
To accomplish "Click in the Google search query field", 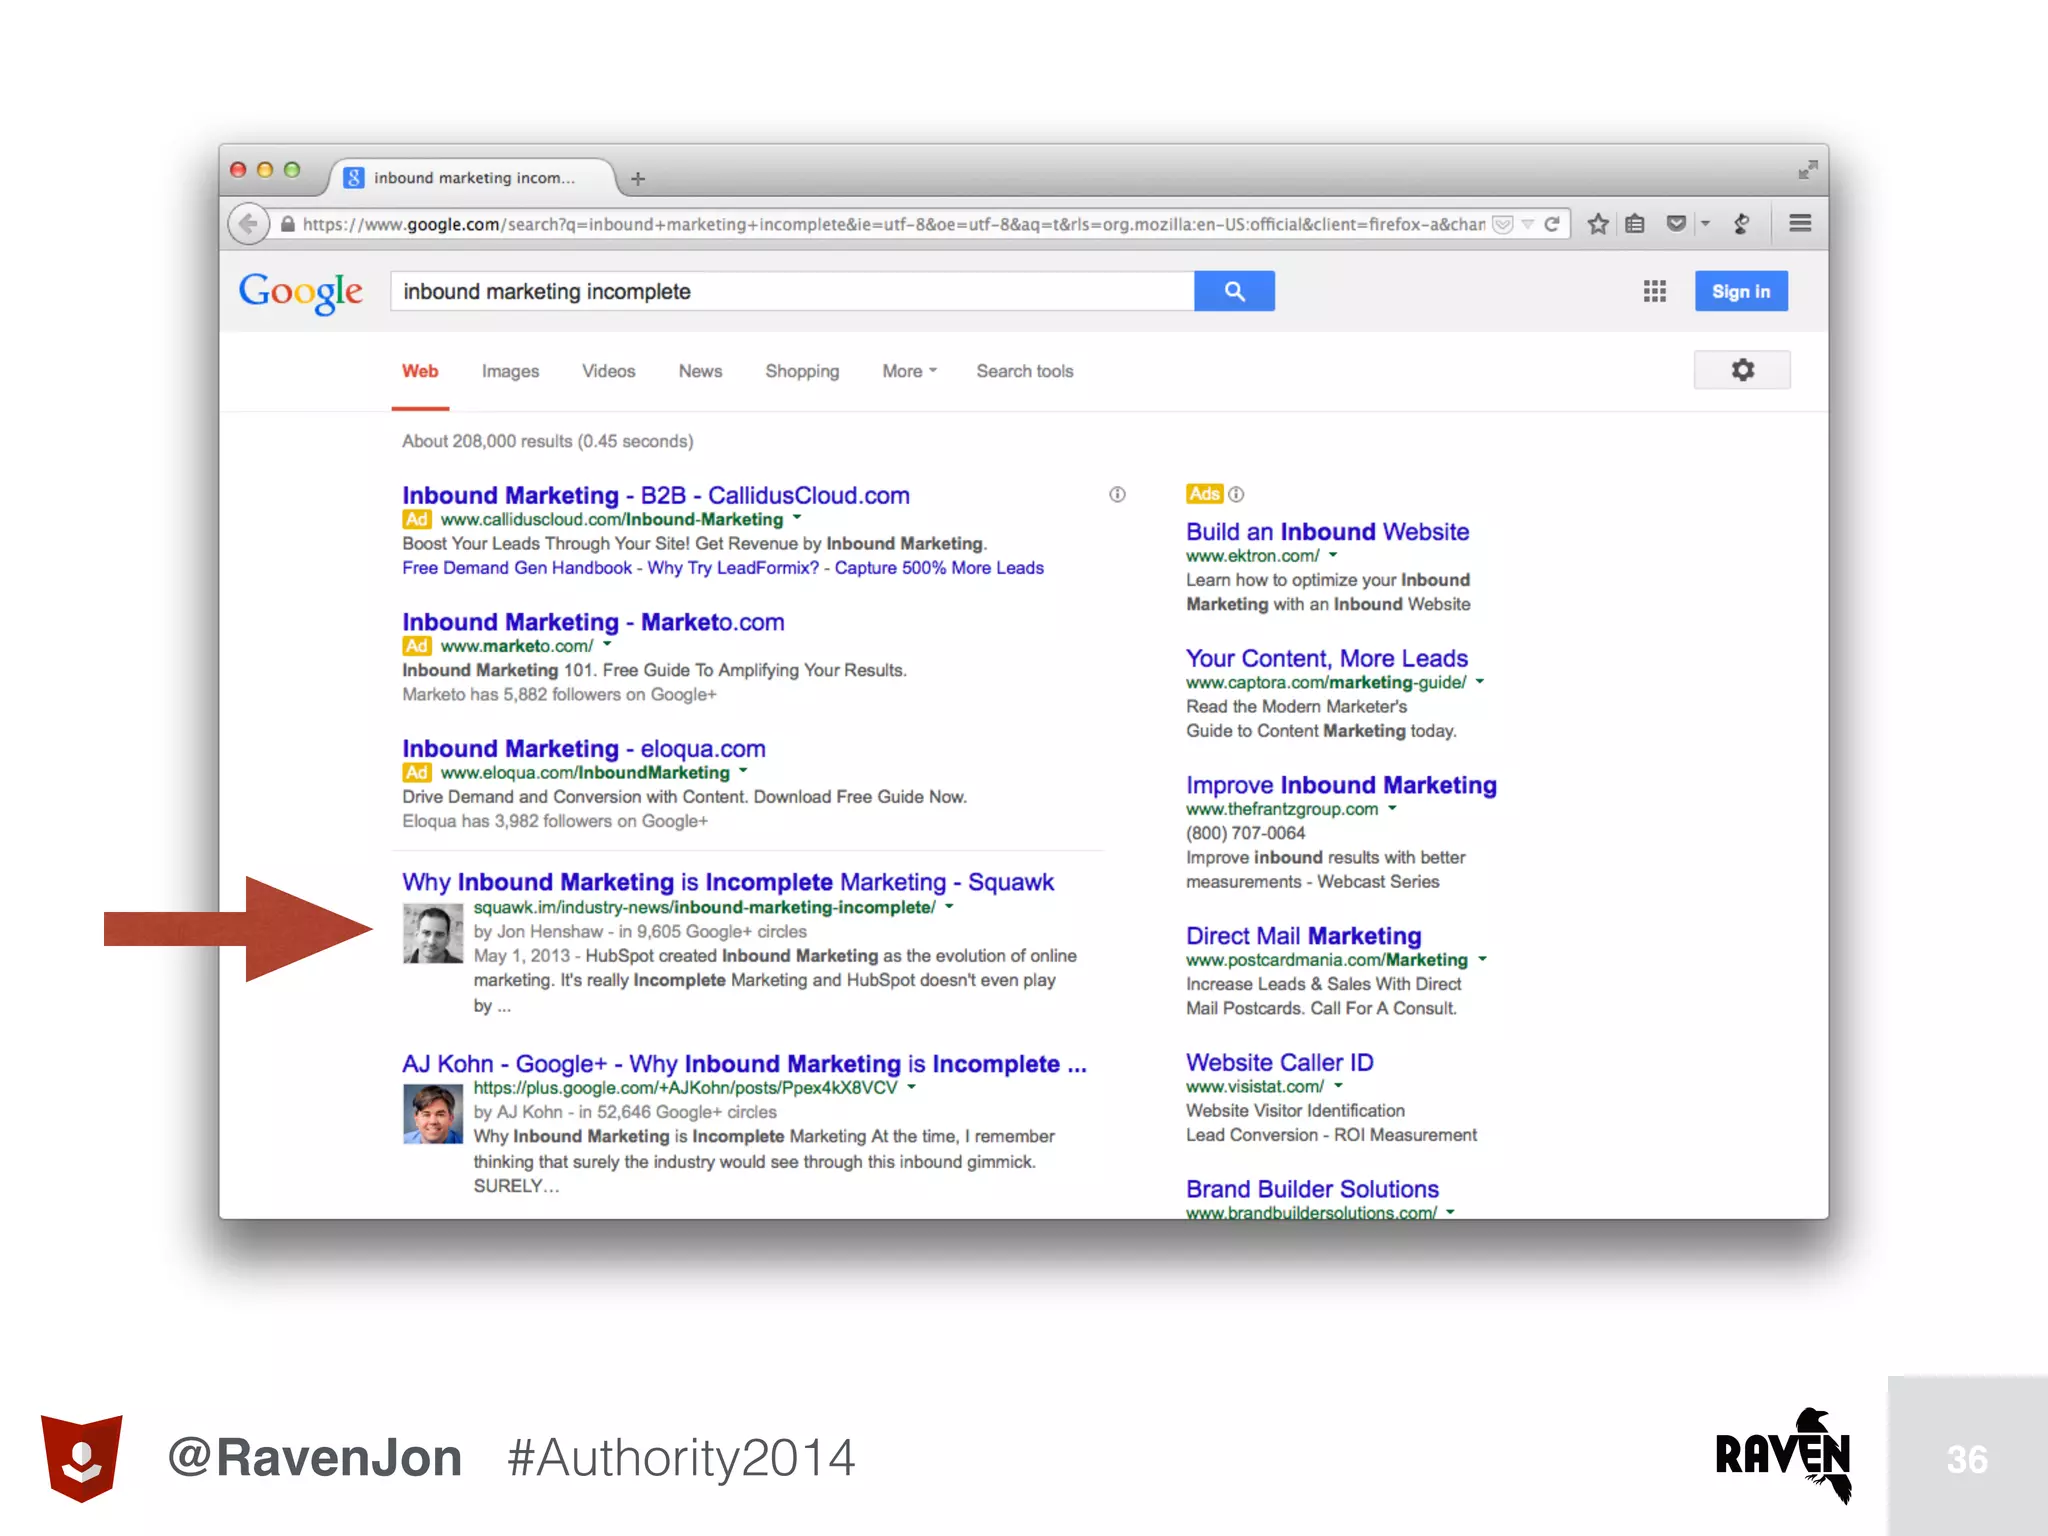I will 792,291.
